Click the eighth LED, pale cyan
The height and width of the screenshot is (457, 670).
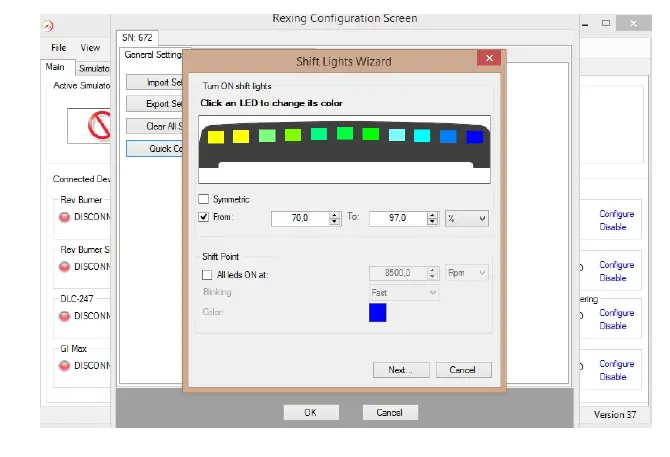click(397, 135)
